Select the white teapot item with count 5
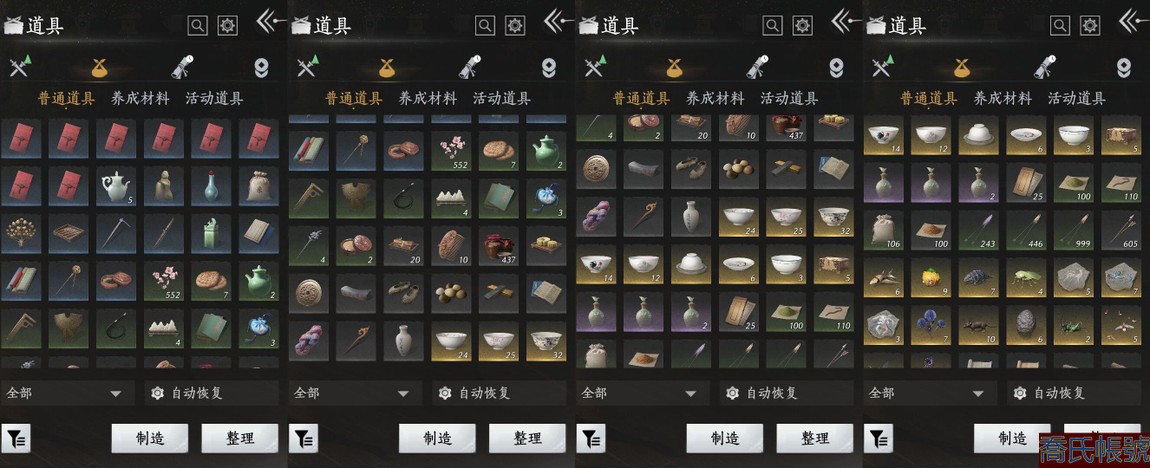1150x468 pixels. [x=115, y=185]
